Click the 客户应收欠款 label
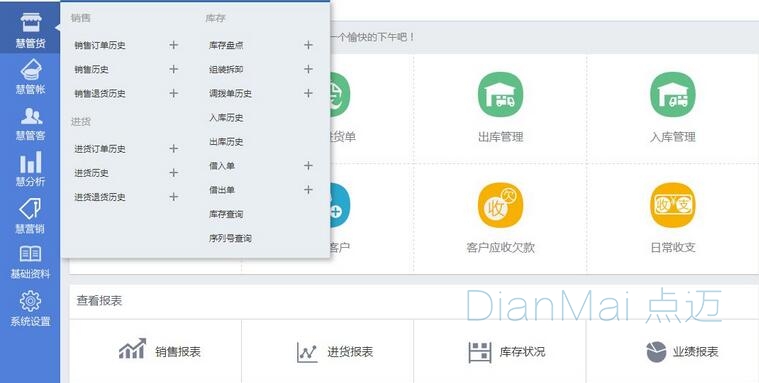Viewport: 759px width, 383px height. (501, 247)
